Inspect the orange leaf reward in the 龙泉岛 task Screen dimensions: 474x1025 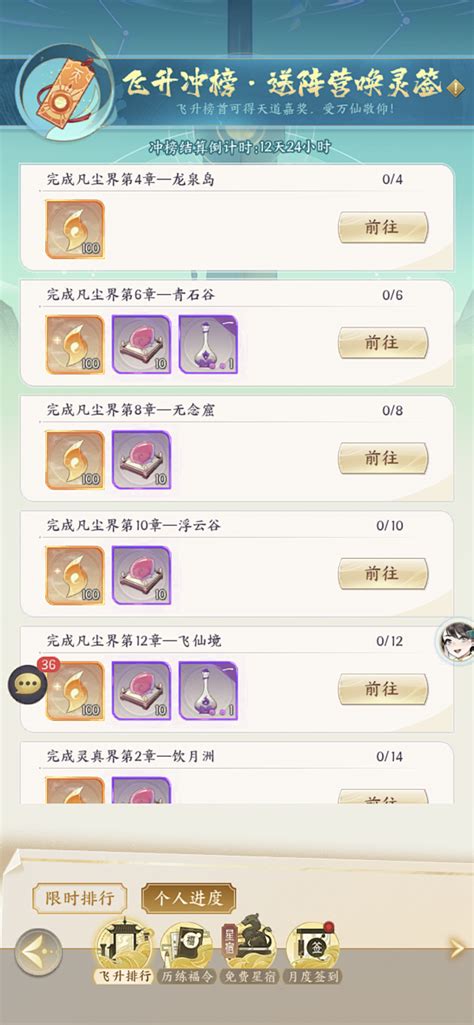click(x=75, y=229)
